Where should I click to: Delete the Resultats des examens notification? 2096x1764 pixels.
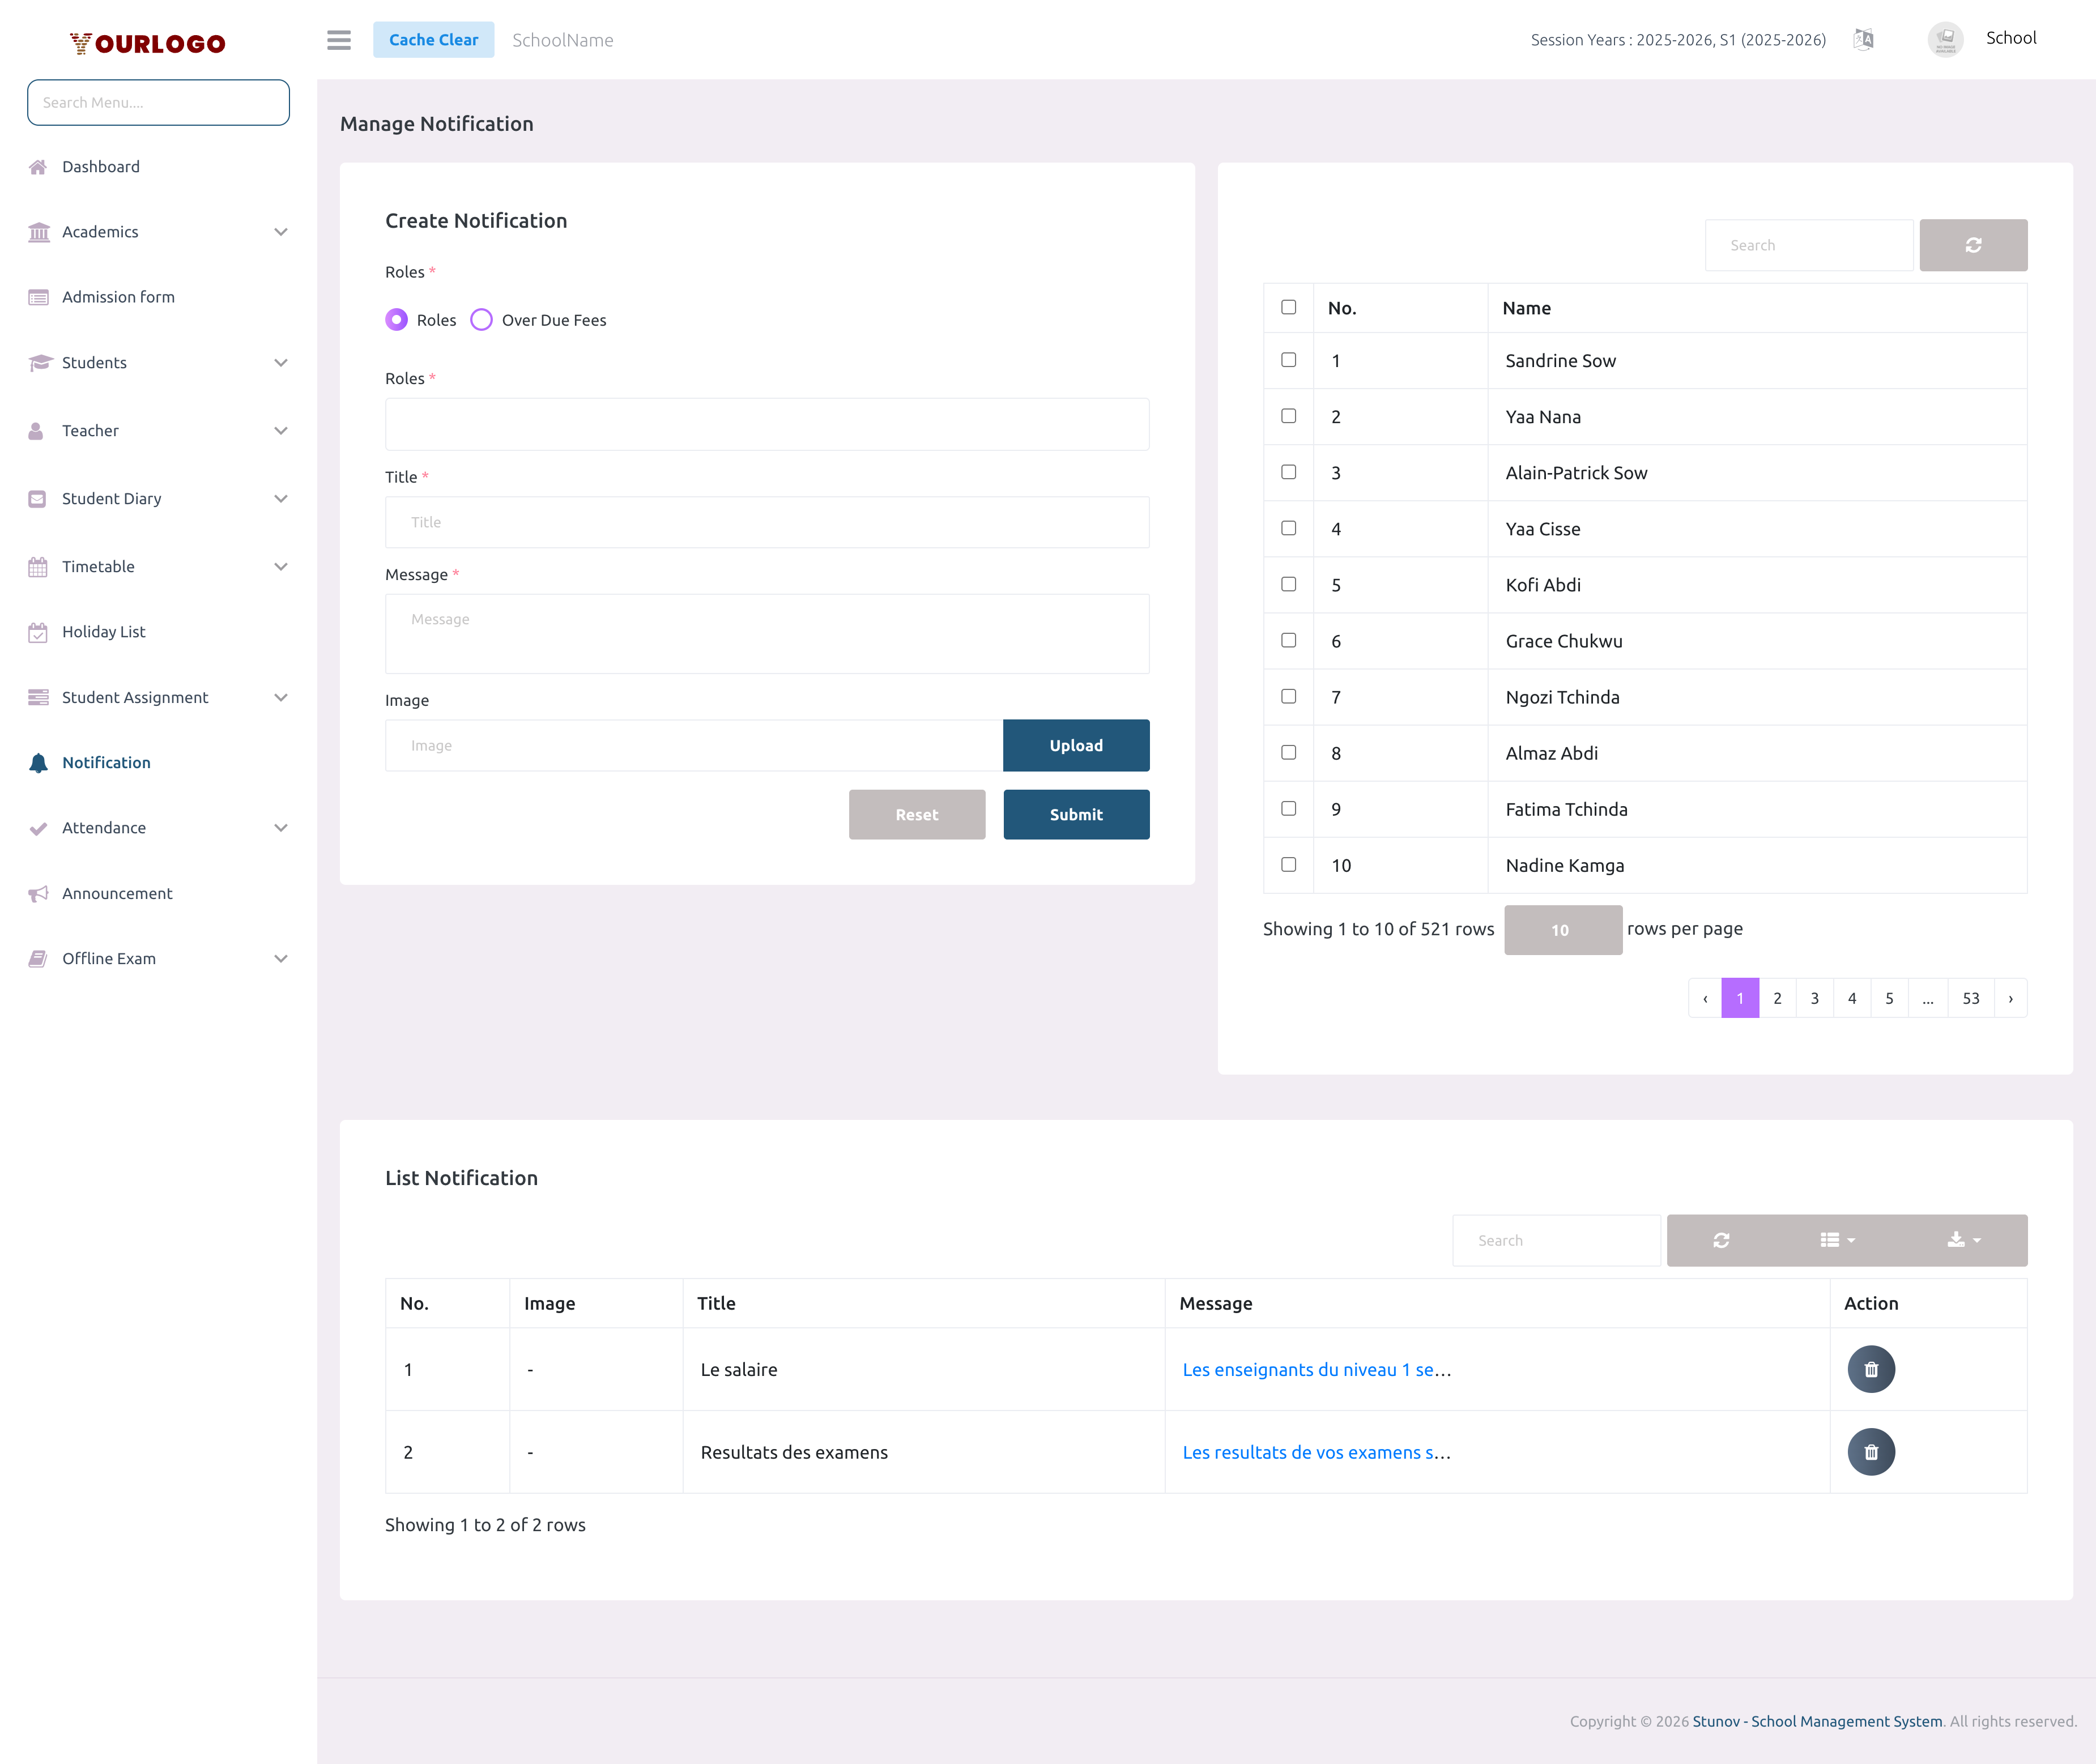click(1871, 1452)
